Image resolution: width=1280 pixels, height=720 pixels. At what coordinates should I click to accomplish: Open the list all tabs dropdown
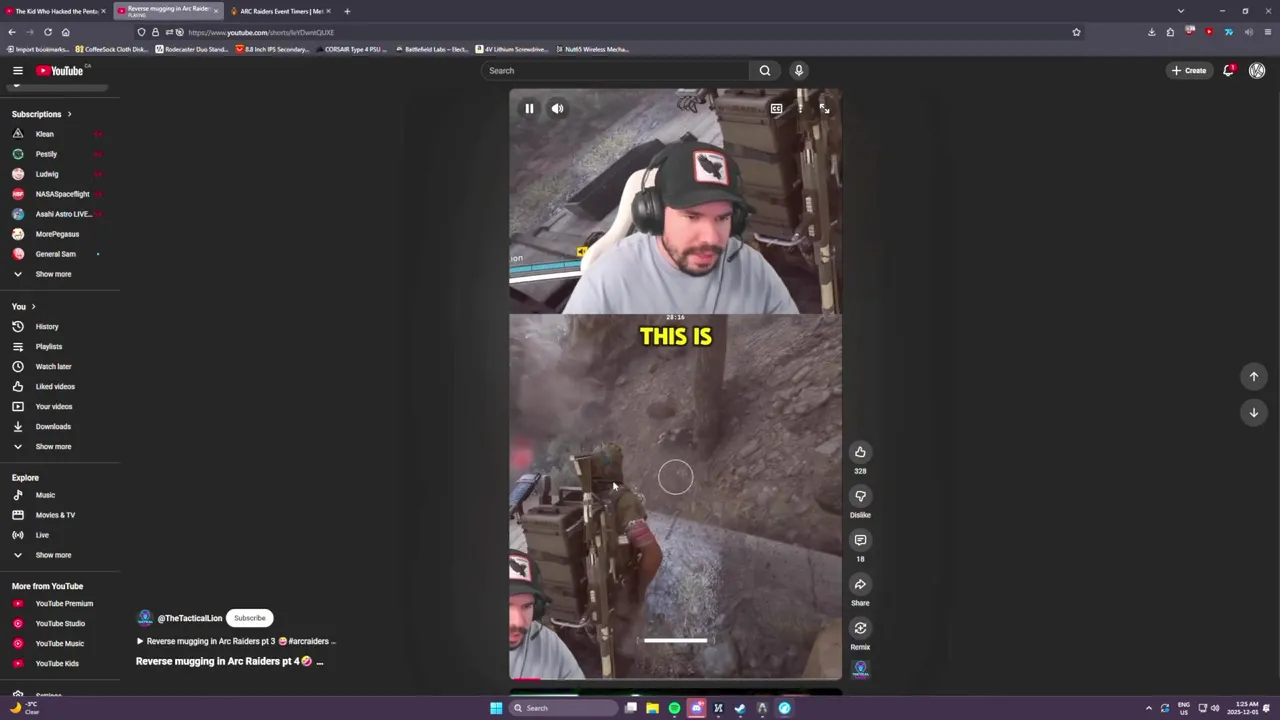tap(1181, 11)
